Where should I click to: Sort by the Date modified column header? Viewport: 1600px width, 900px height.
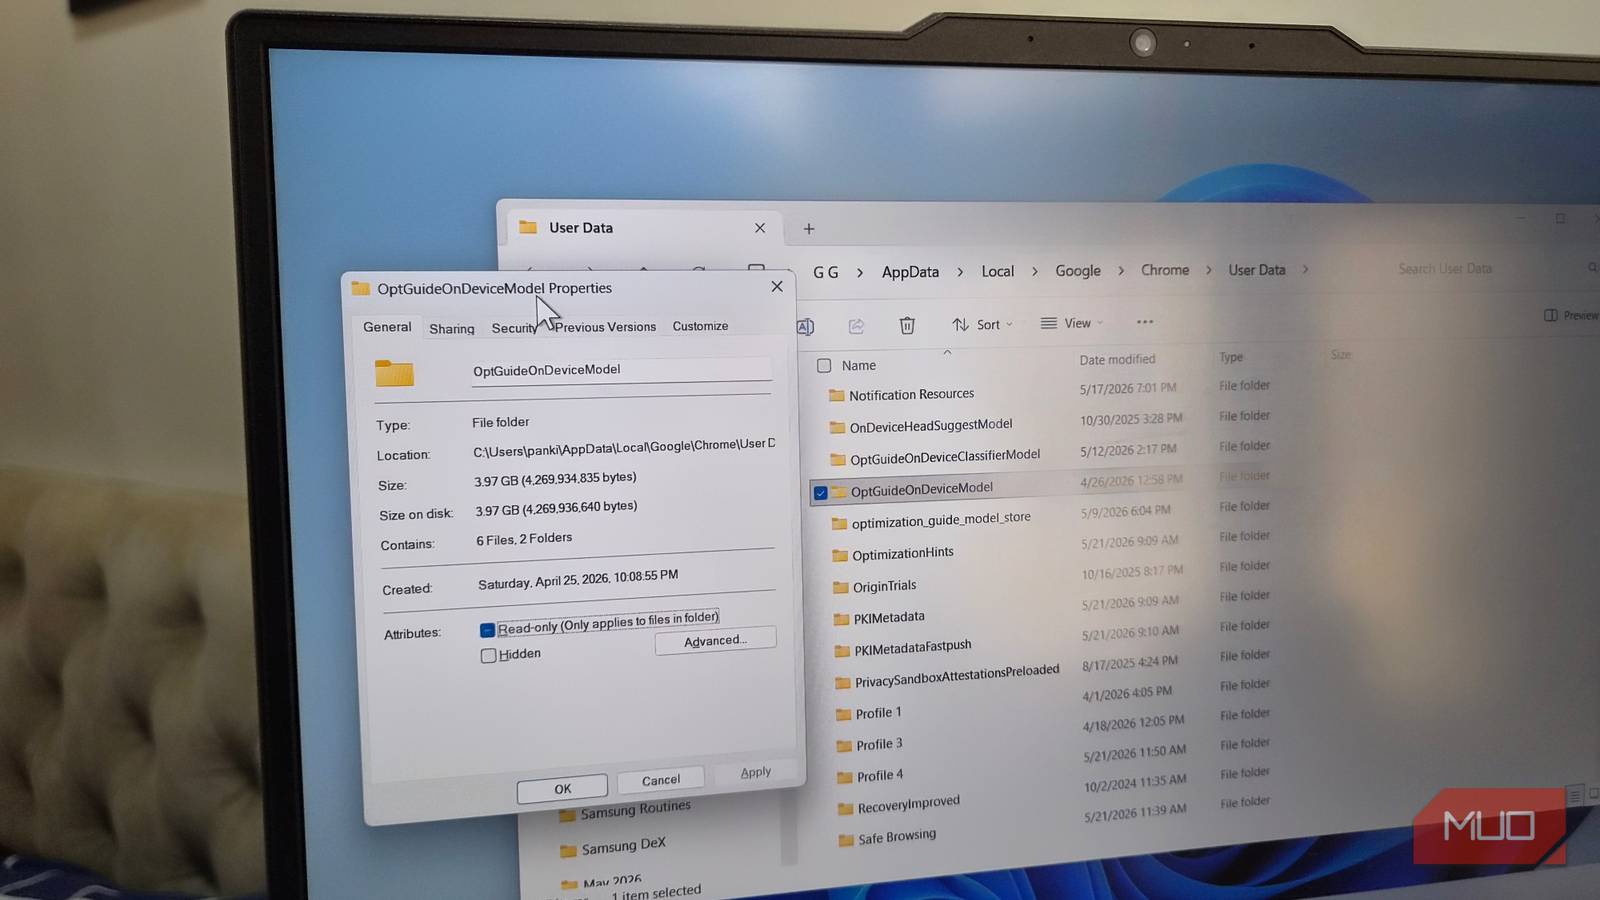(1117, 360)
